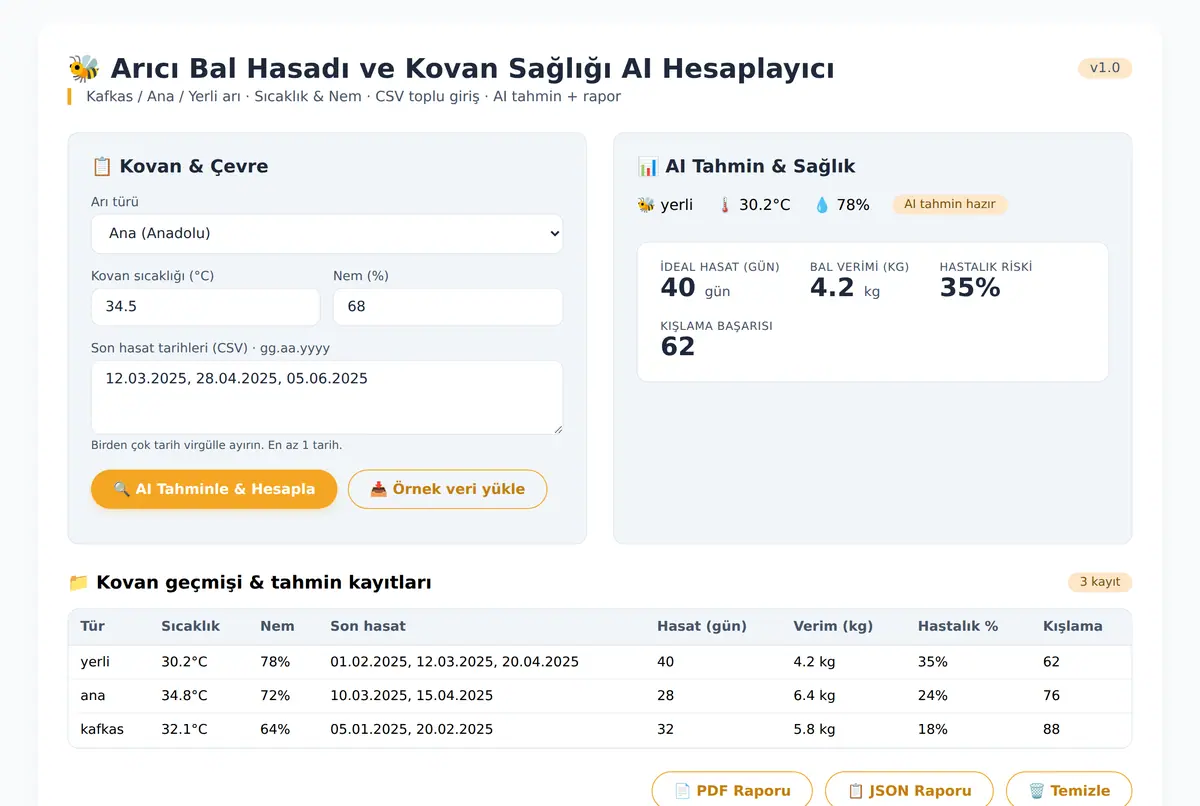Click dates cell 05.01.2025, 20.02.2025
This screenshot has width=1200, height=806.
pyautogui.click(x=412, y=730)
